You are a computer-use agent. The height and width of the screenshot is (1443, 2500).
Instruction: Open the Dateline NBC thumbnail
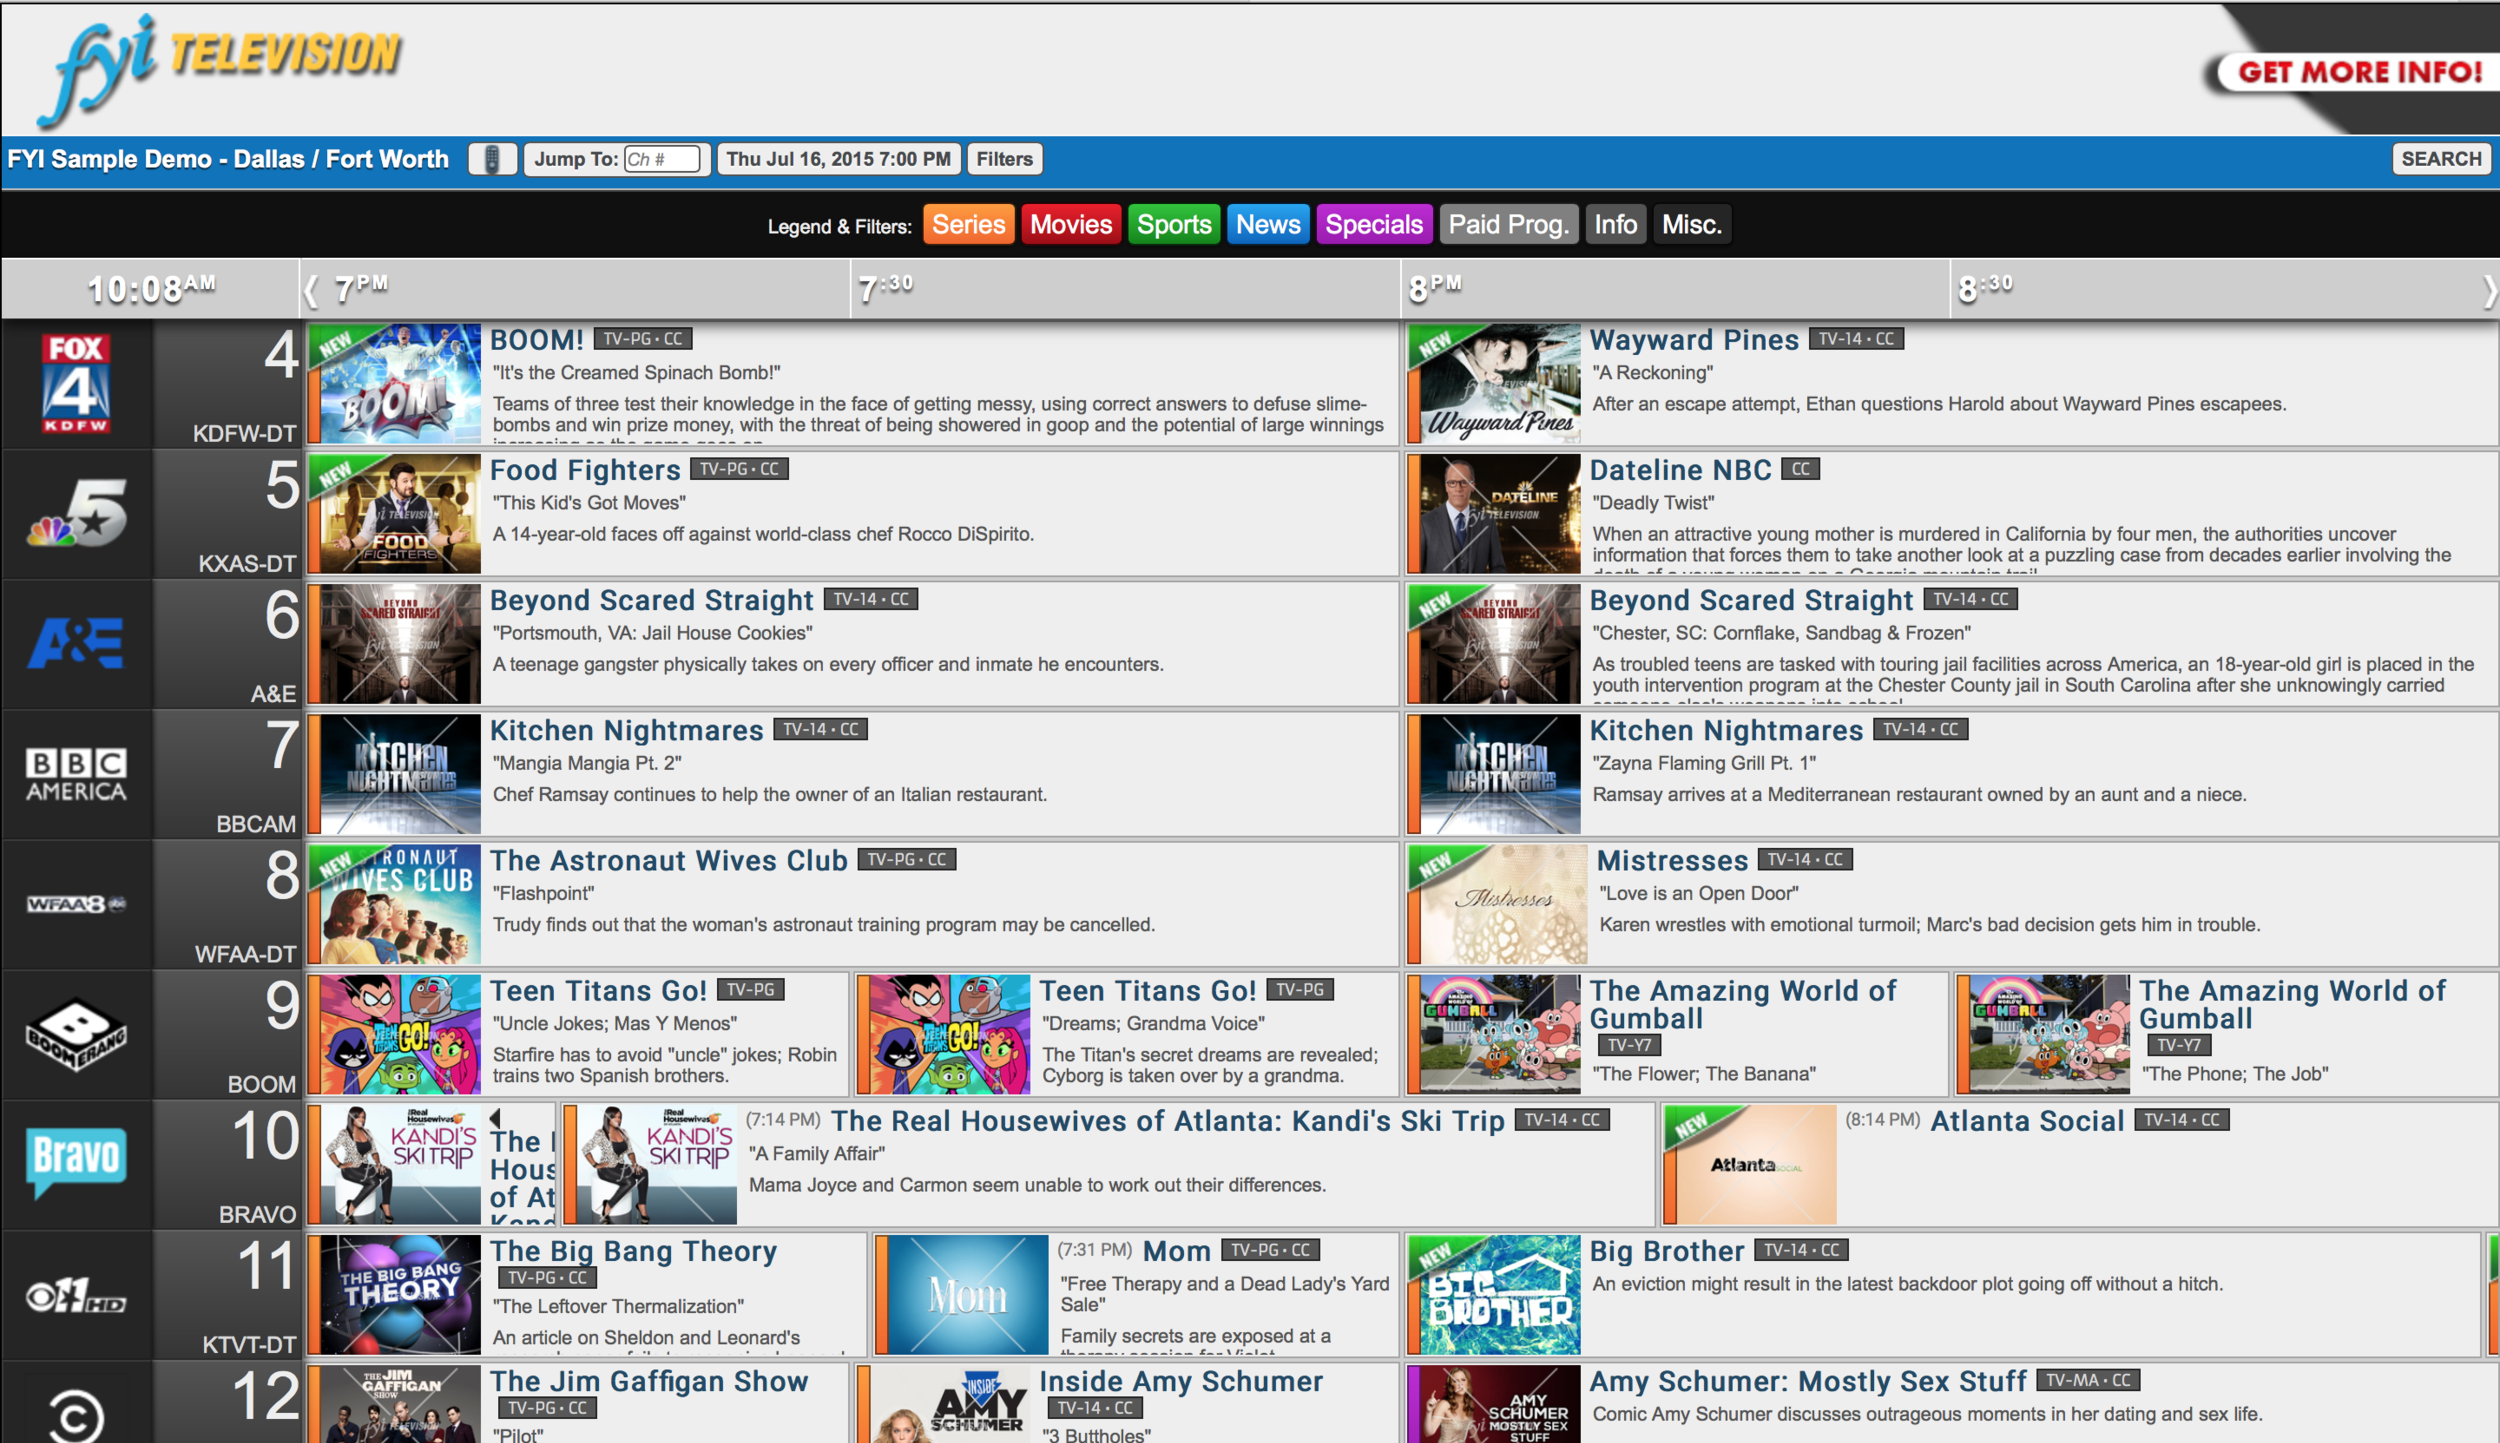(1500, 513)
